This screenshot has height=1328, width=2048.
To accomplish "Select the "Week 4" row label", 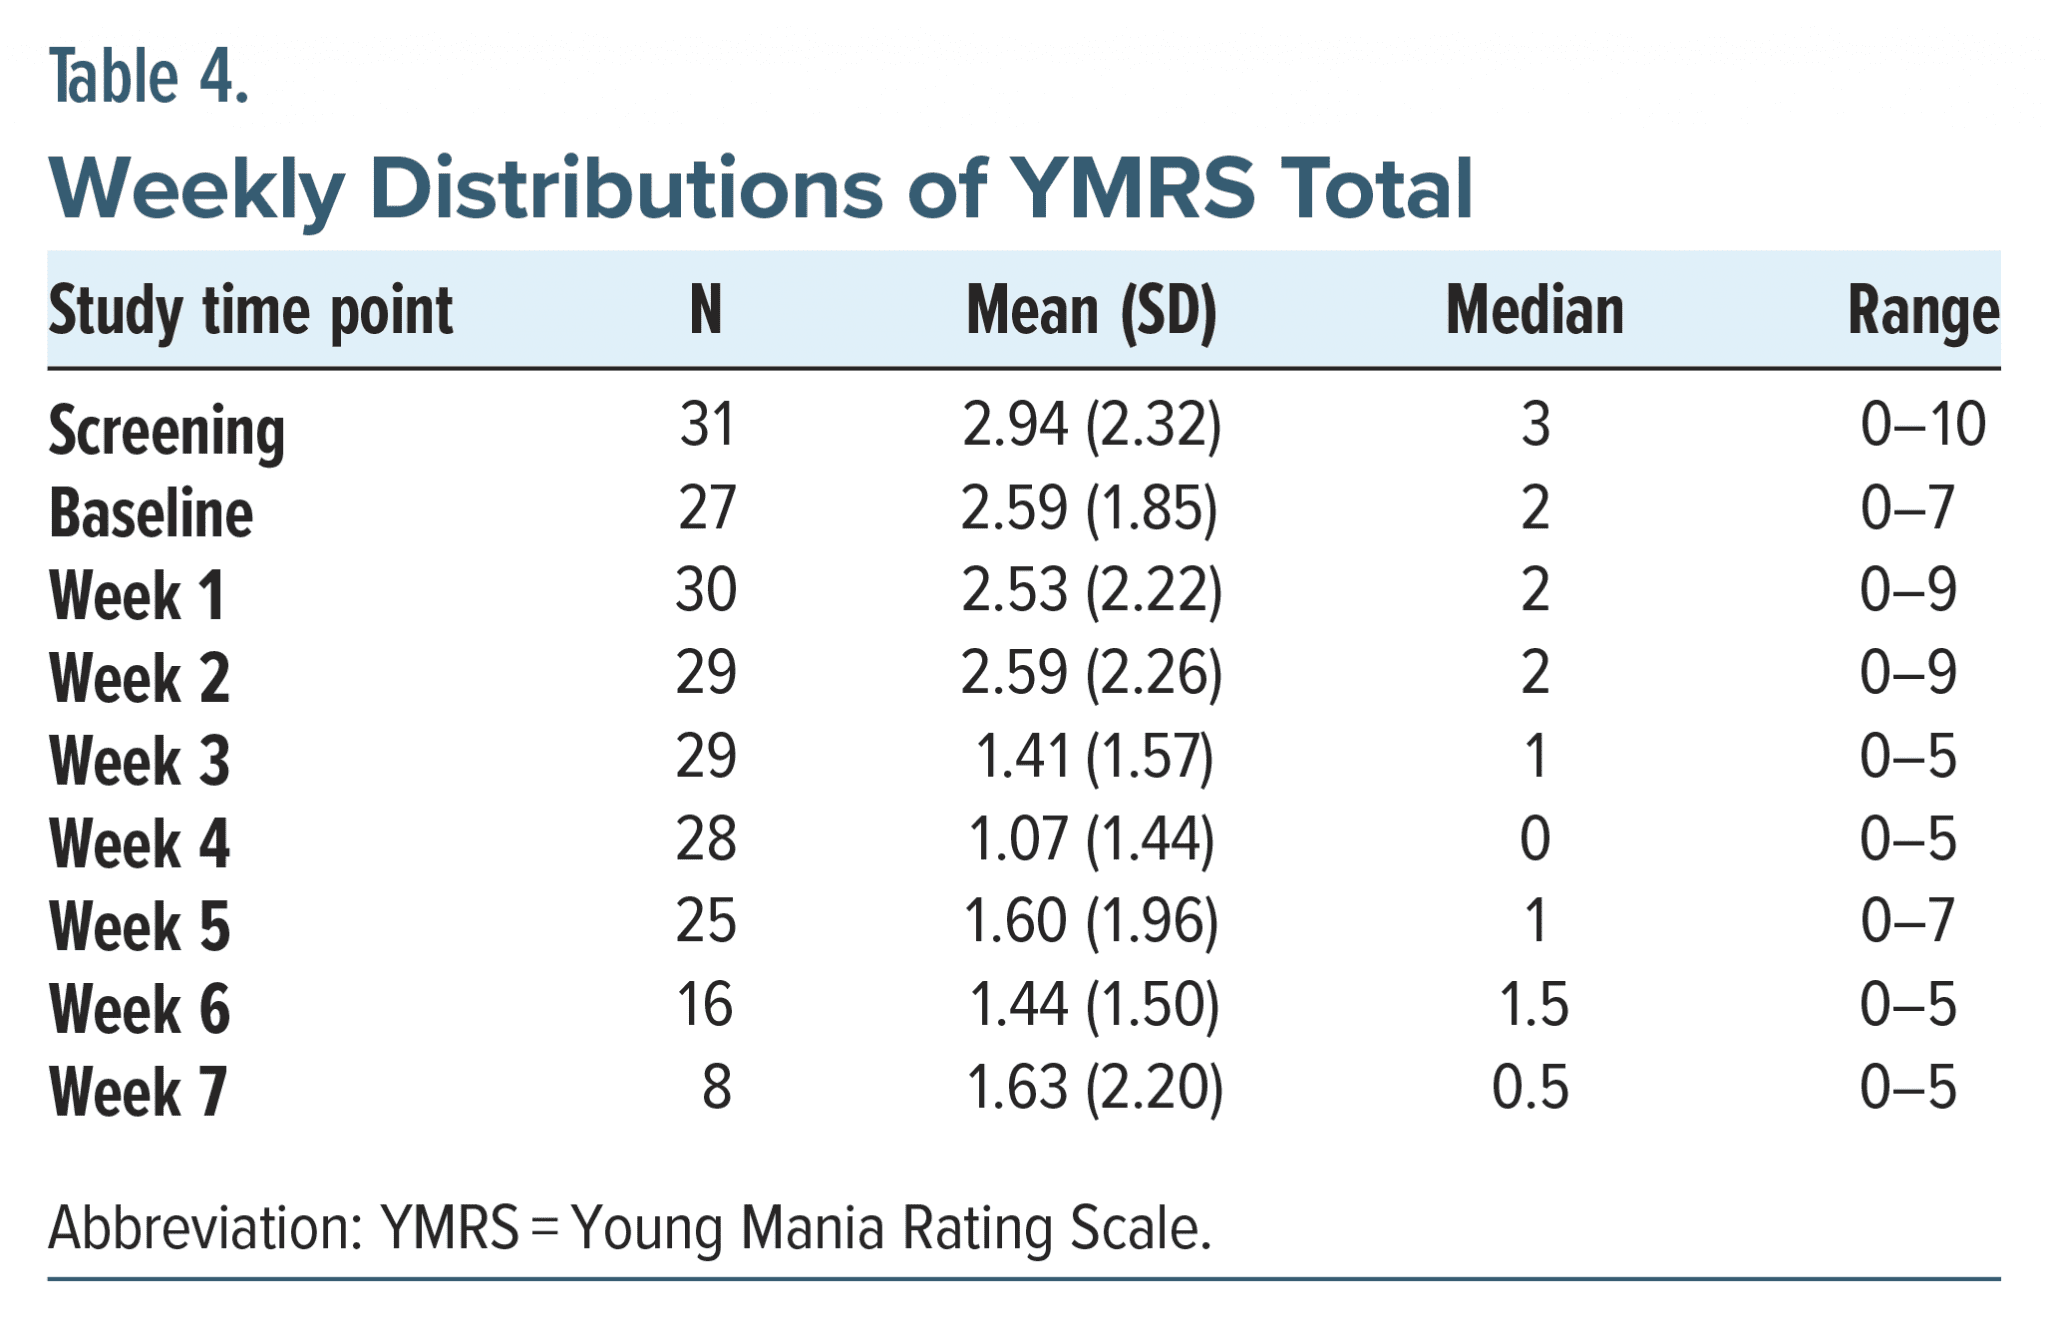I will point(139,843).
